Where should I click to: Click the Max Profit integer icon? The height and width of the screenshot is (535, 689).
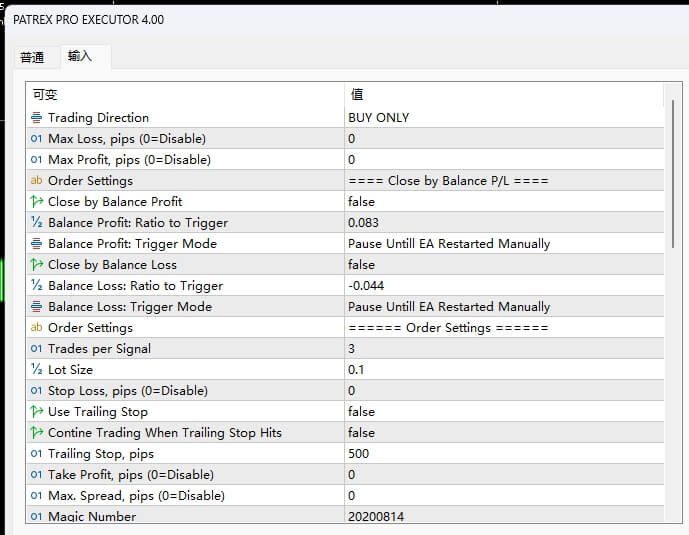pos(36,160)
